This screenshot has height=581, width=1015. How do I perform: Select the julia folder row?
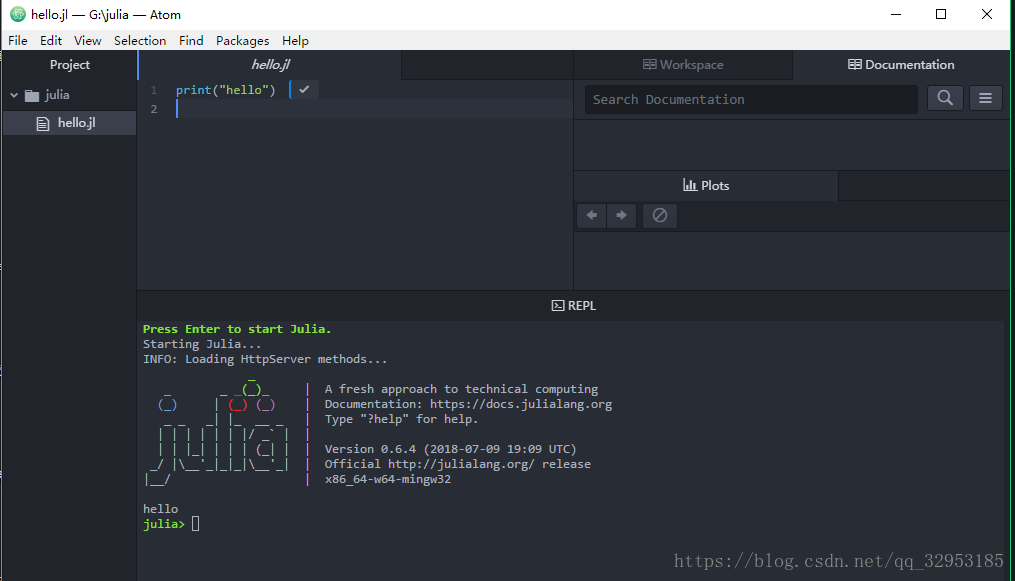(69, 95)
